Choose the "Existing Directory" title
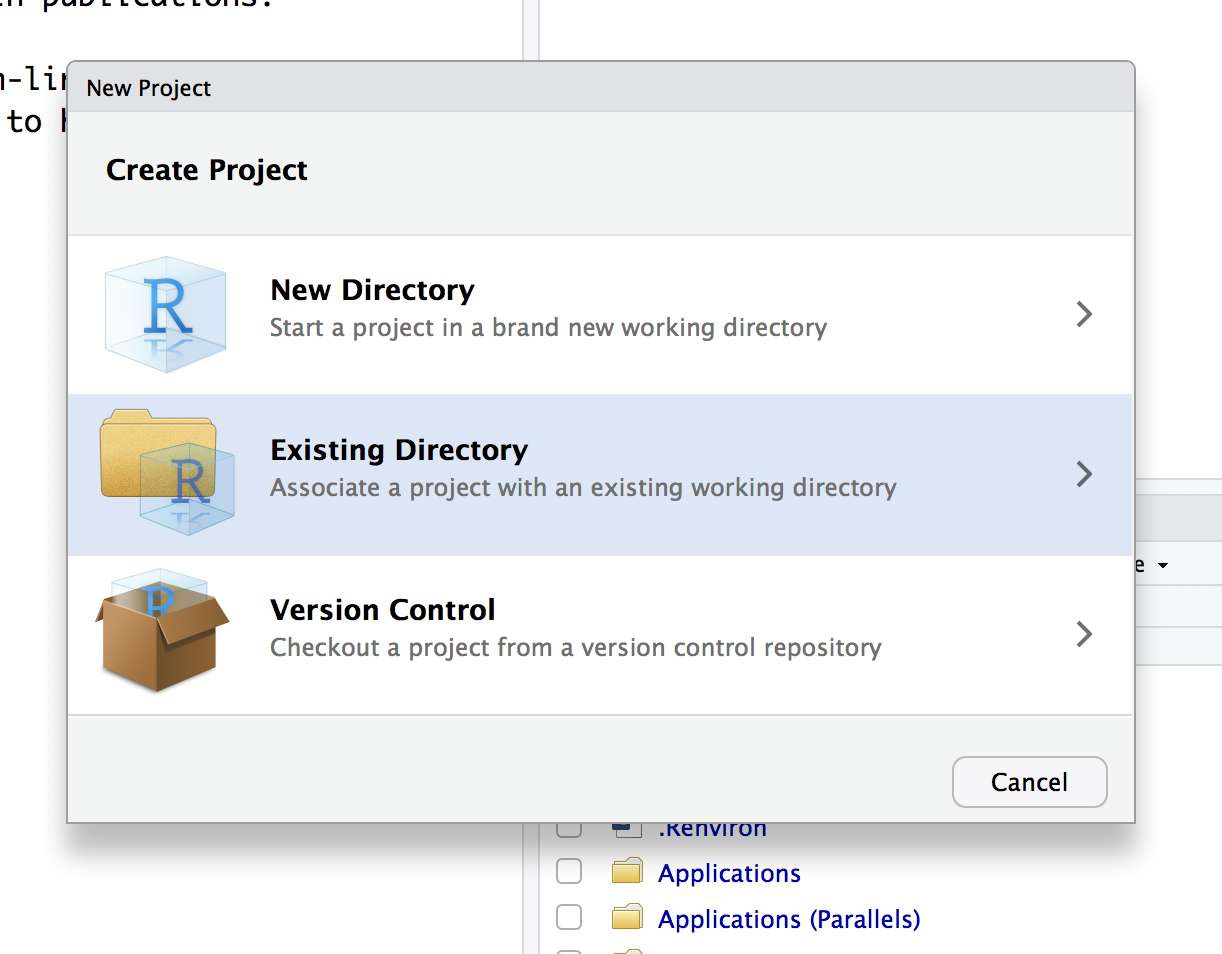The height and width of the screenshot is (954, 1222). click(399, 450)
